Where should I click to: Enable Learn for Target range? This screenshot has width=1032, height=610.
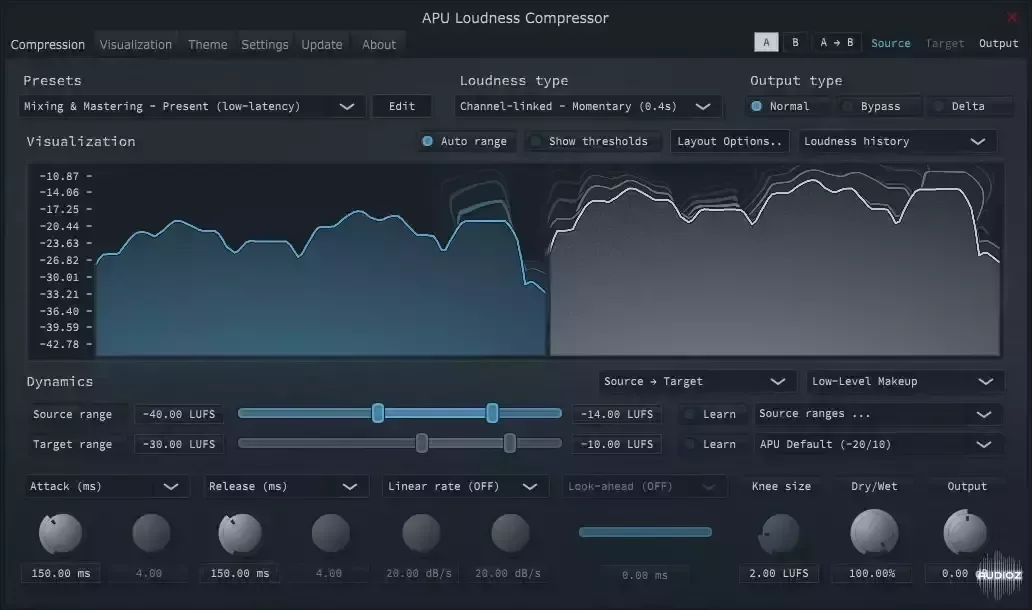pyautogui.click(x=711, y=444)
